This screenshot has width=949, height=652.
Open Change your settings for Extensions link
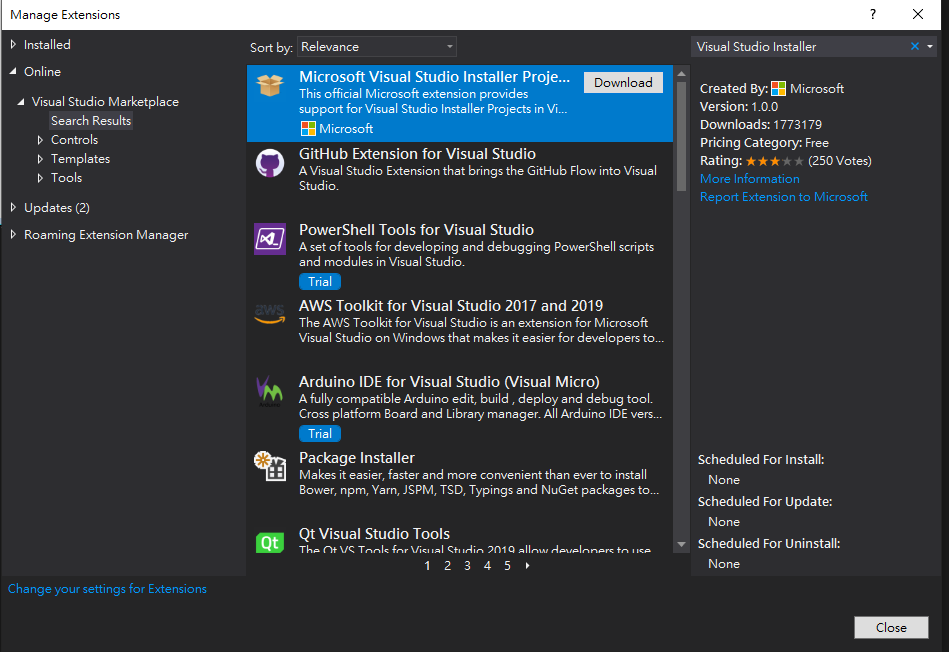[107, 588]
